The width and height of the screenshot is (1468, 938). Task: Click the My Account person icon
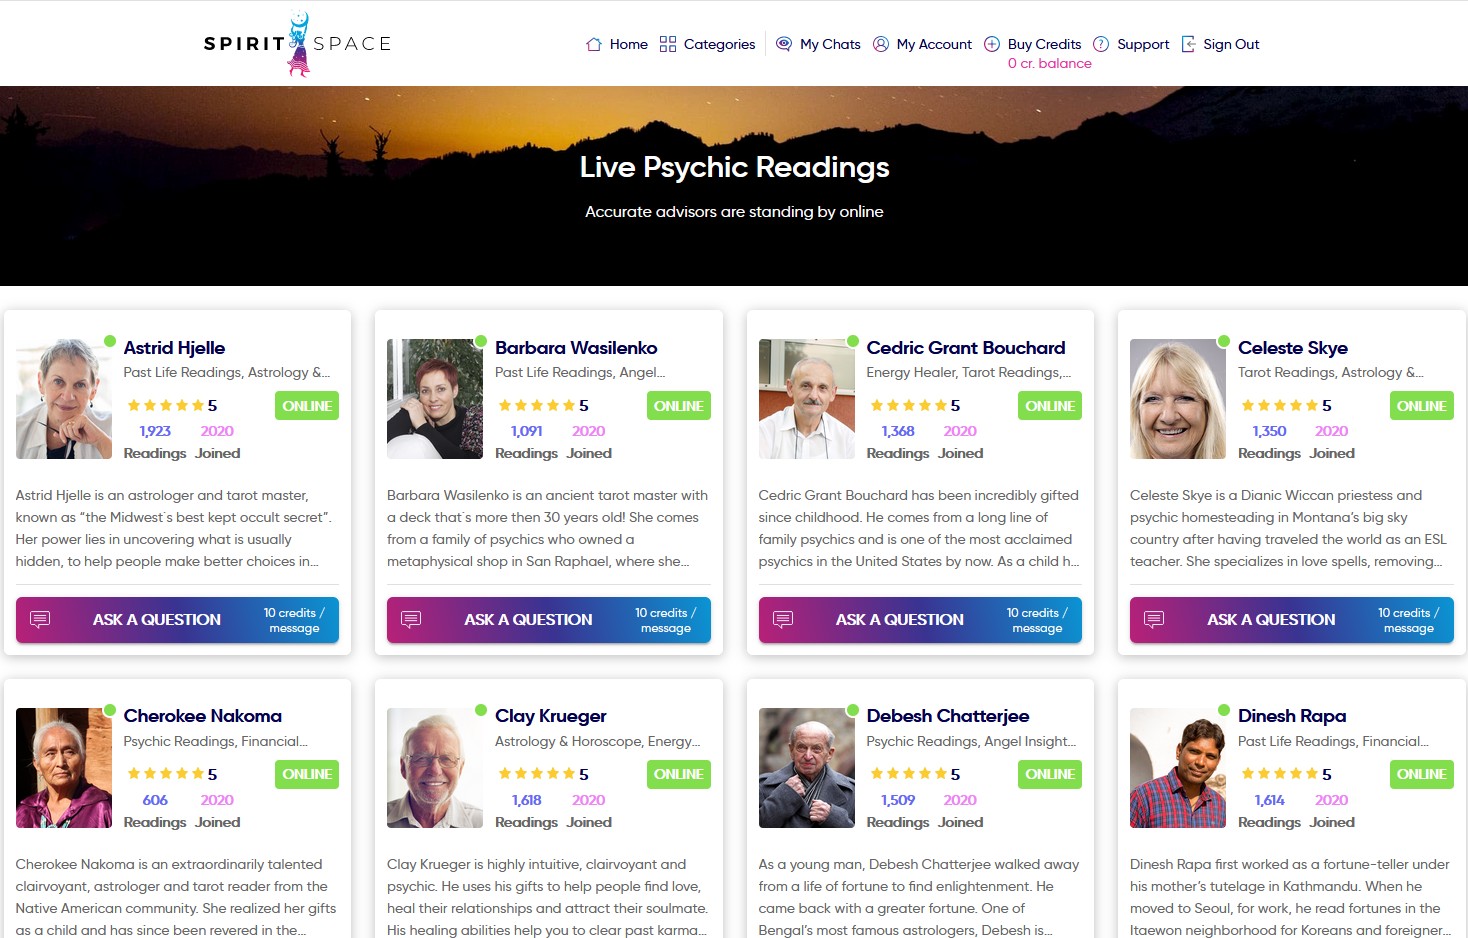coord(881,44)
